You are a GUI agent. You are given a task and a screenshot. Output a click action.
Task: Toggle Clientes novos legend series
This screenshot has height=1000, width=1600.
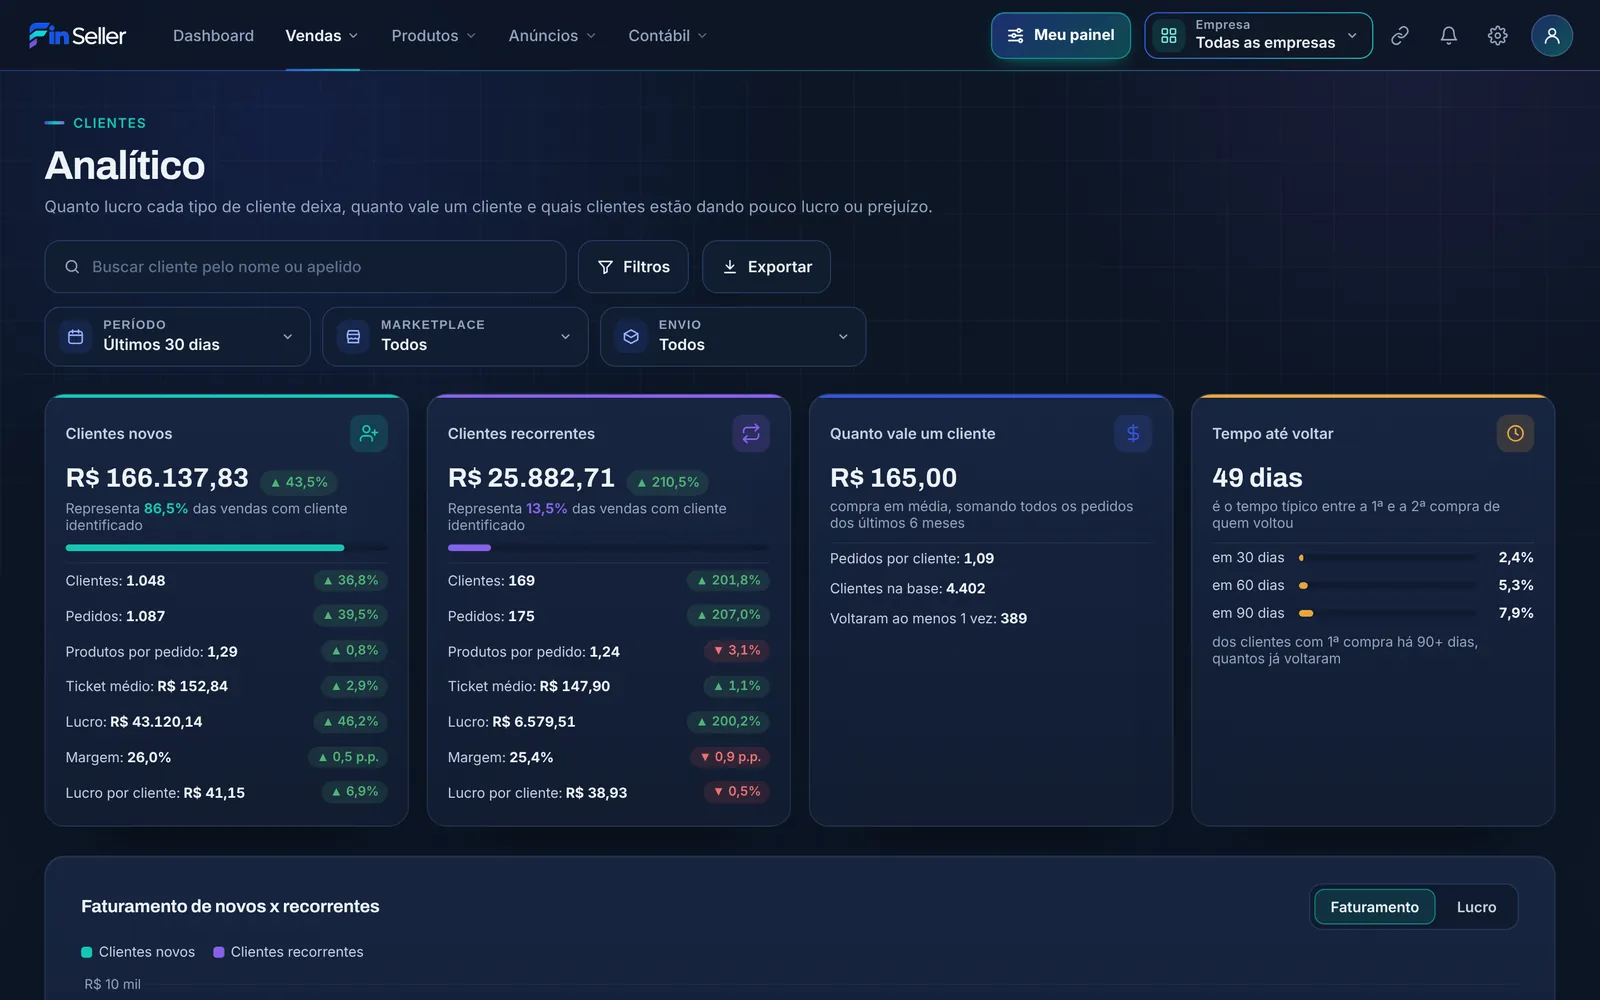pos(138,952)
